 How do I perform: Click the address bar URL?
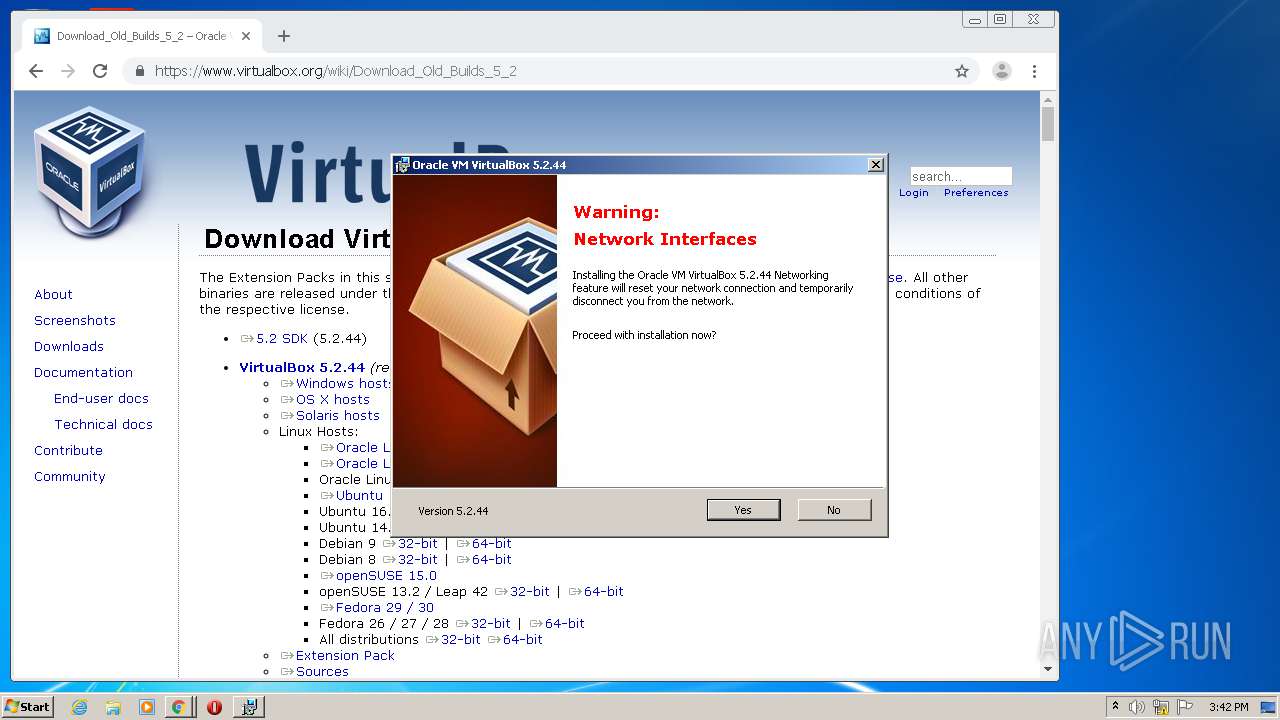tap(336, 71)
